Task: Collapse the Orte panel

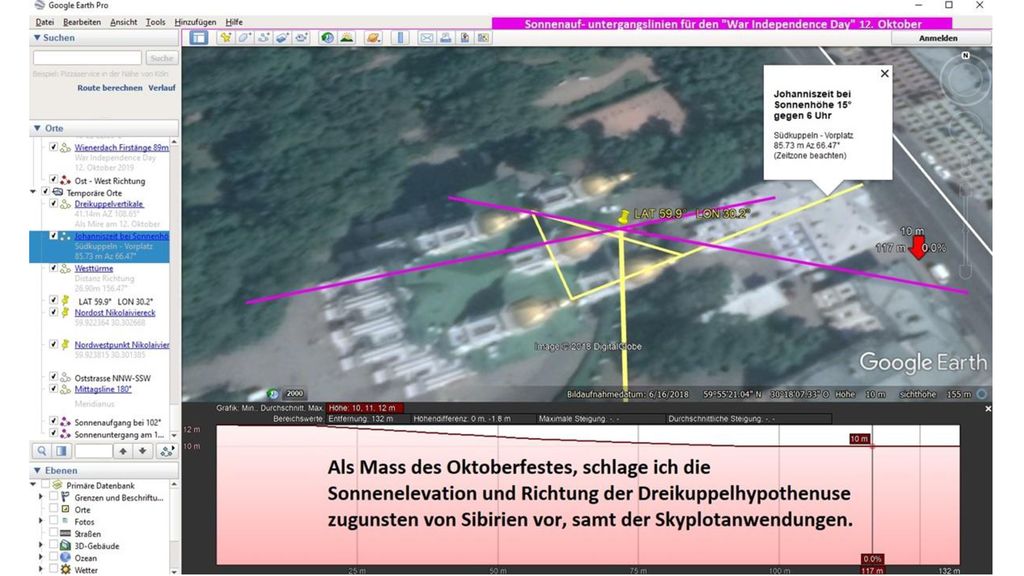Action: [x=37, y=128]
